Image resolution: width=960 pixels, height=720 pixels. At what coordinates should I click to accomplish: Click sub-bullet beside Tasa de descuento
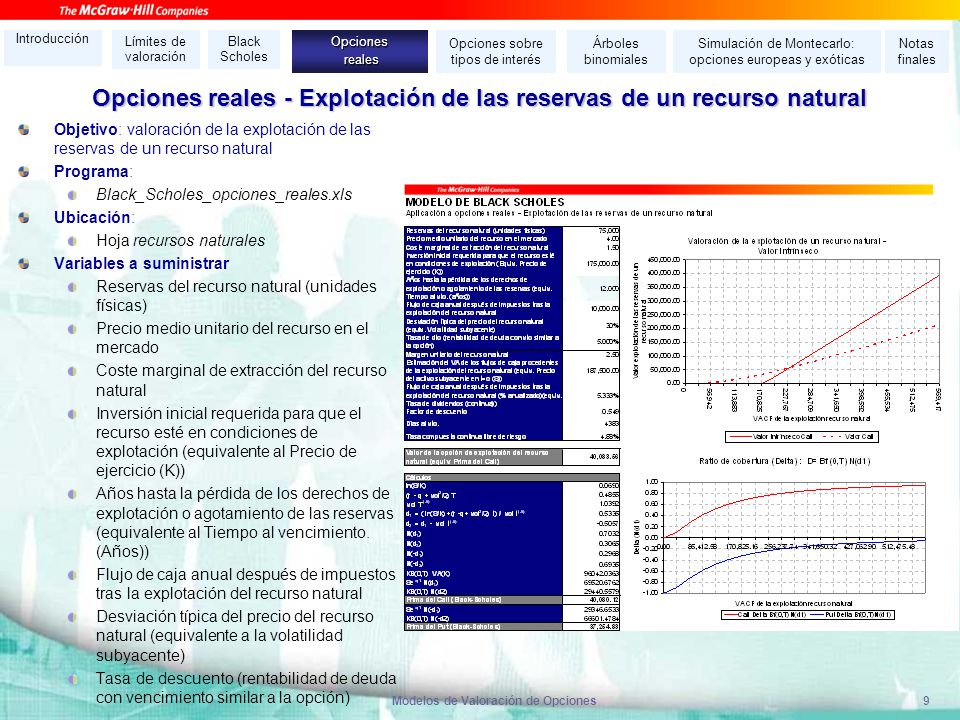pos(72,679)
